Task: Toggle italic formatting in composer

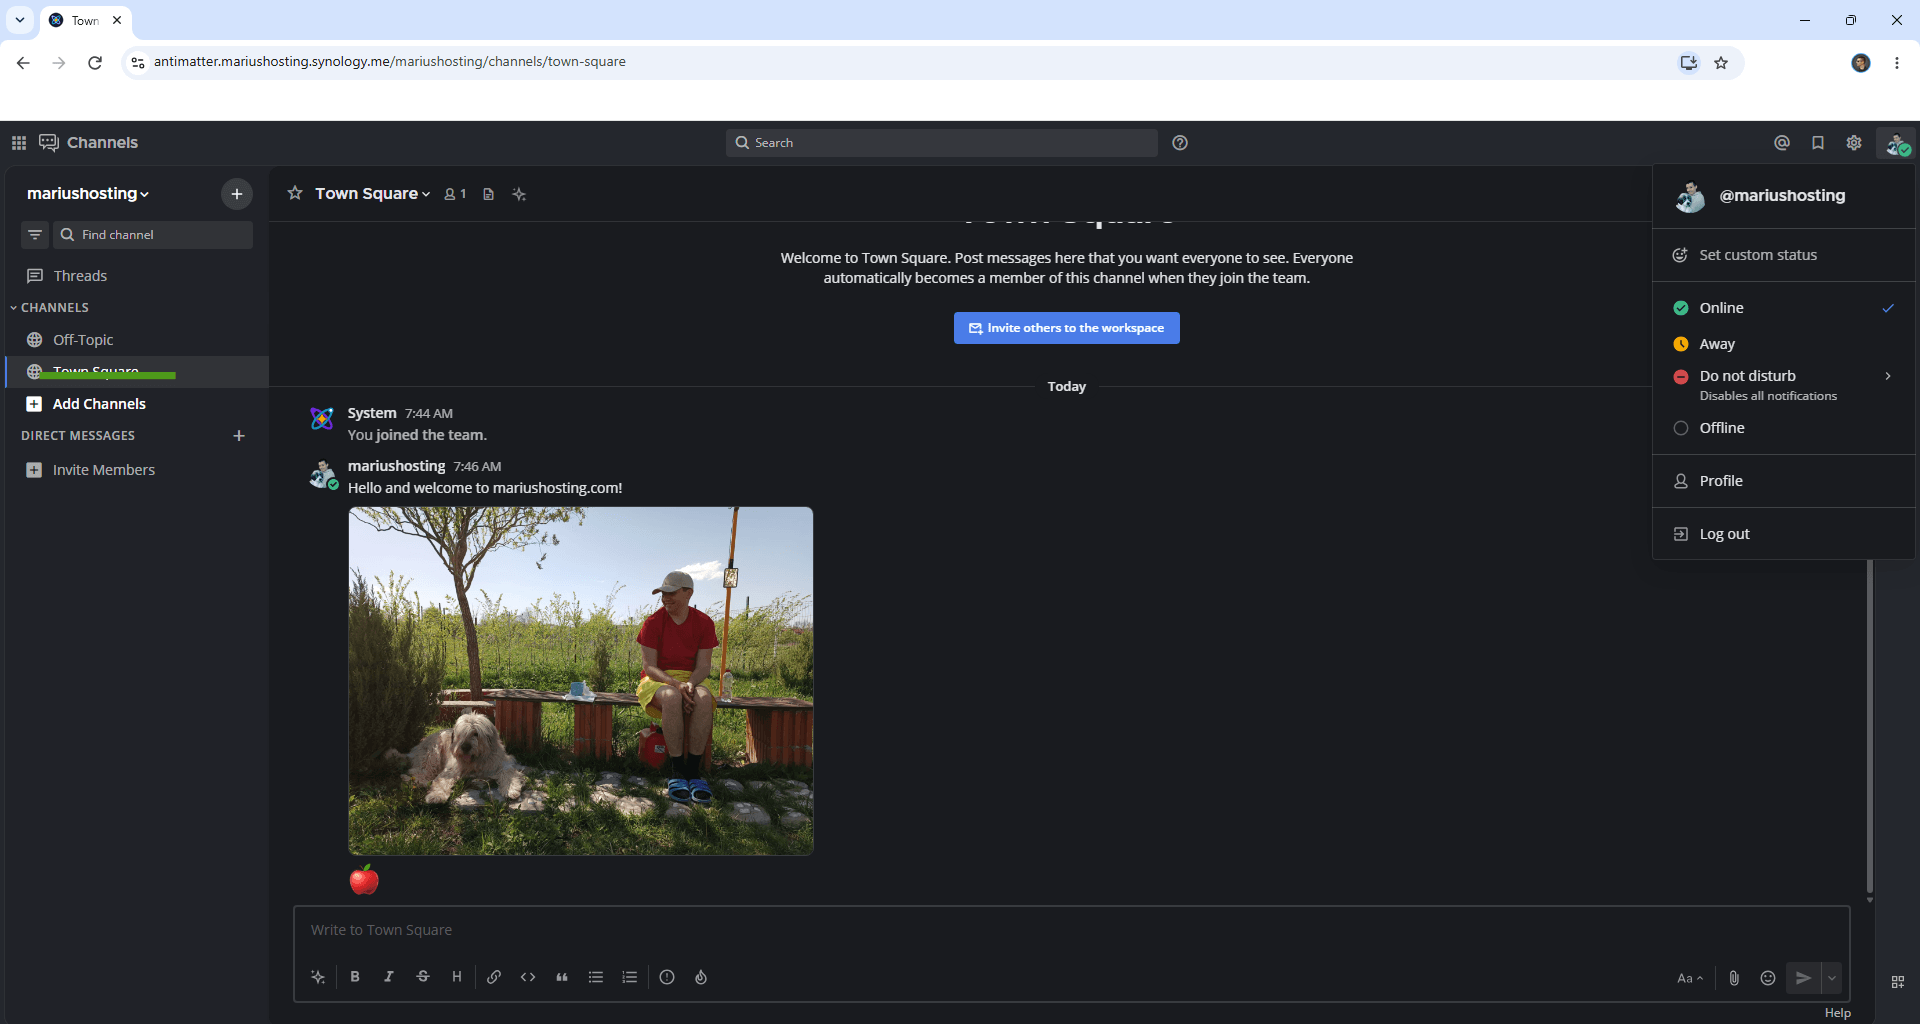Action: coord(389,977)
